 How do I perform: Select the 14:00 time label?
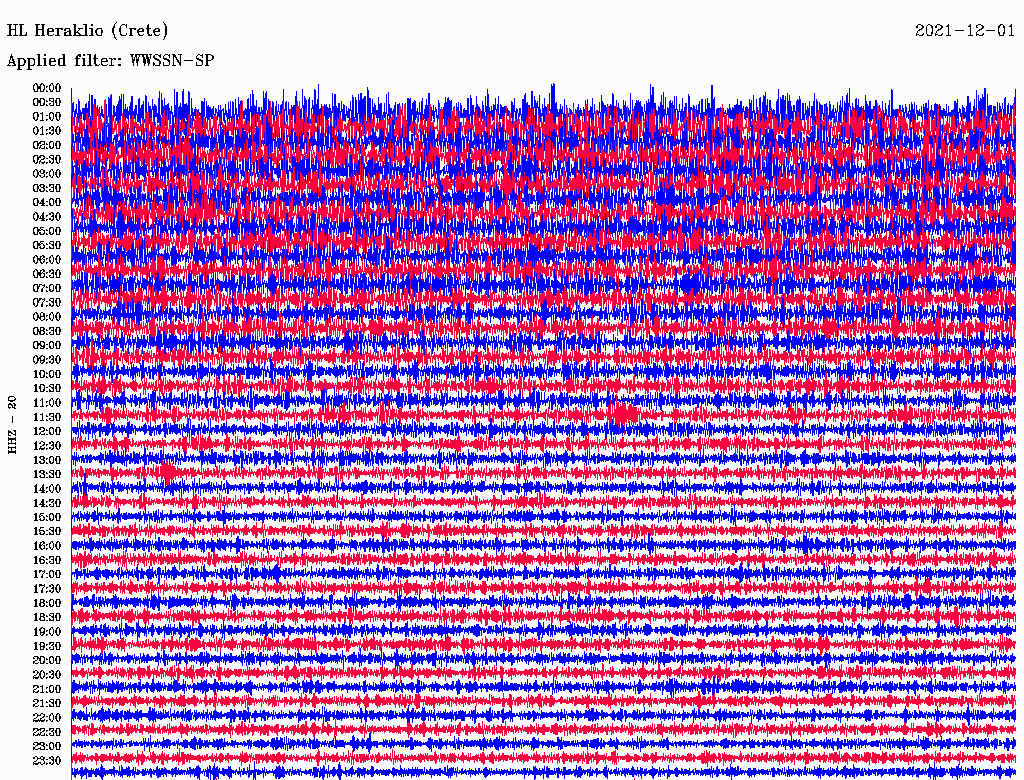pyautogui.click(x=46, y=489)
